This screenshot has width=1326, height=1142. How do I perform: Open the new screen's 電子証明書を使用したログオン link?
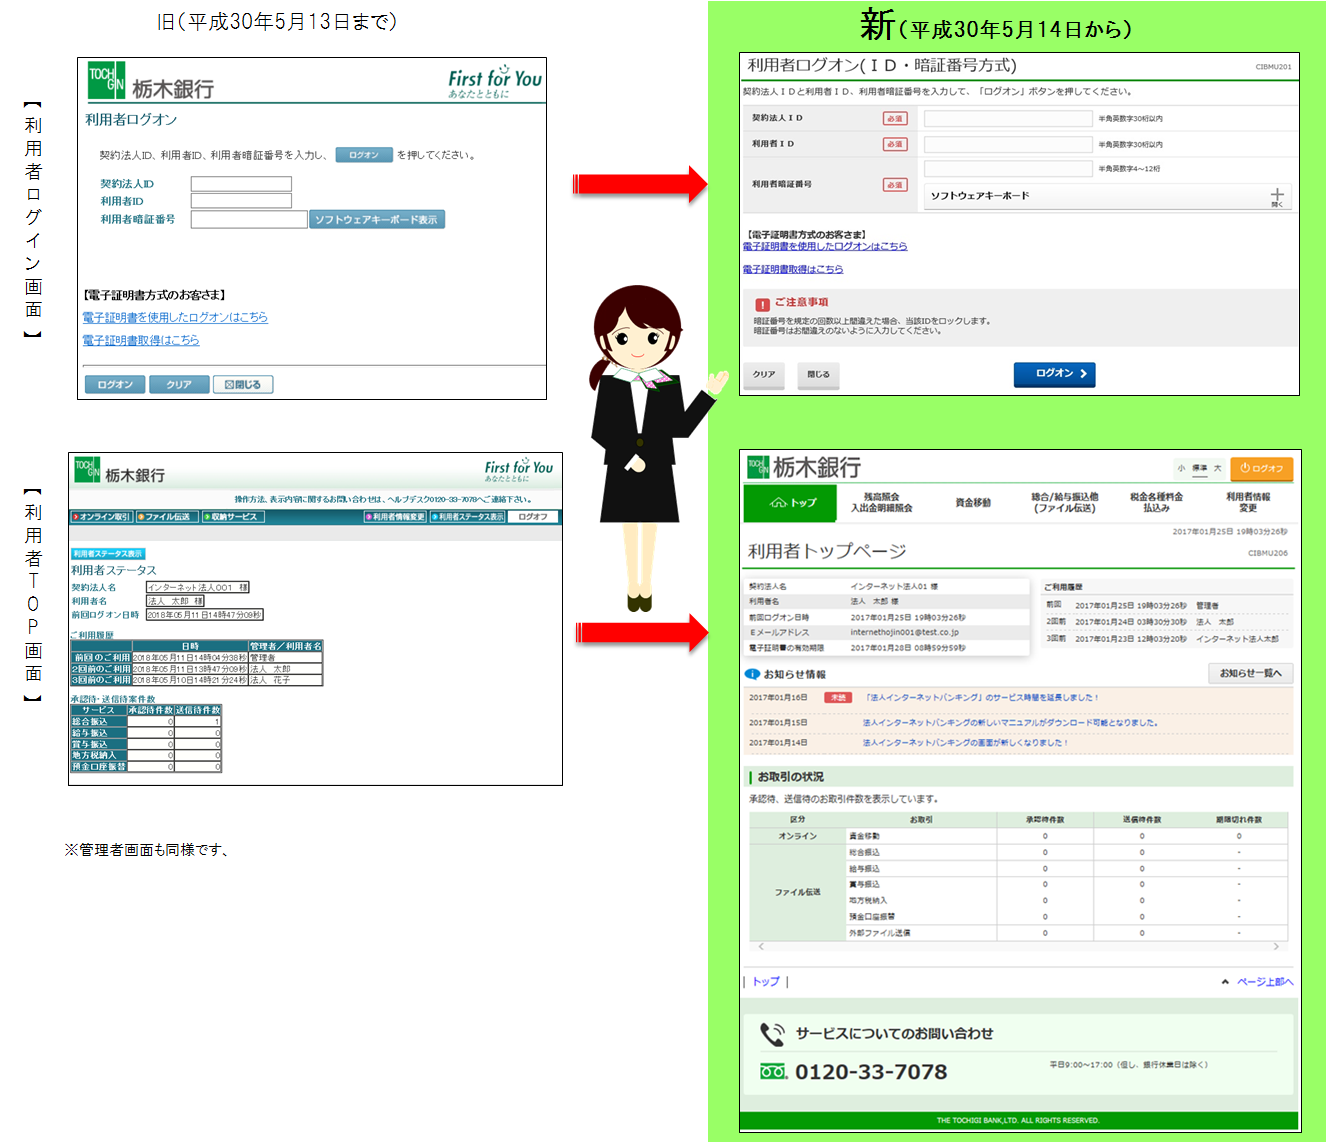pos(825,246)
